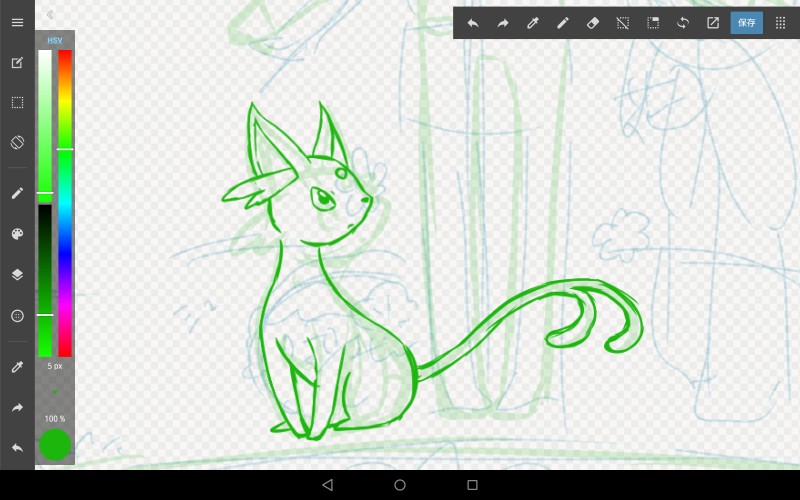
Task: Tap the selection area icon in top toolbar
Action: click(x=653, y=23)
